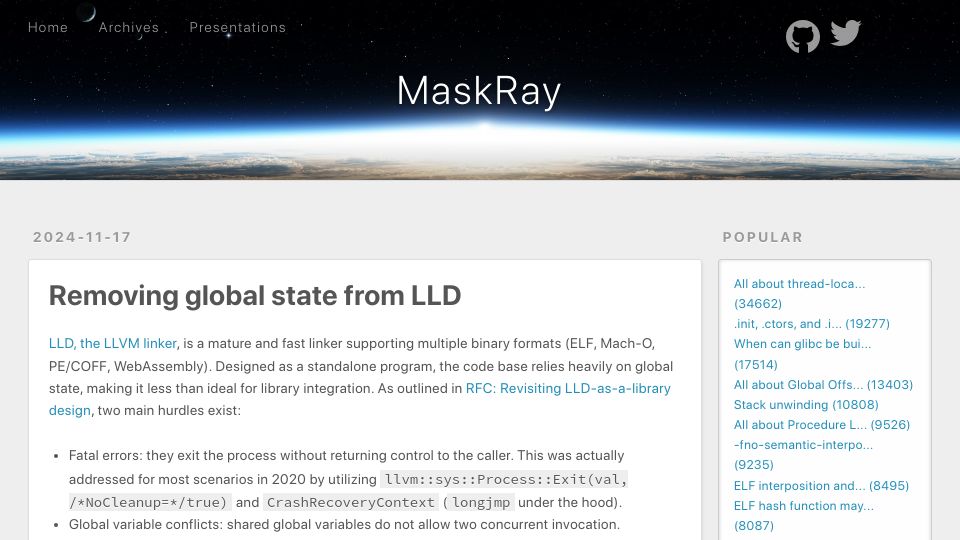The width and height of the screenshot is (960, 540).
Task: Follow the LLD, the LLVM linker link
Action: 113,343
